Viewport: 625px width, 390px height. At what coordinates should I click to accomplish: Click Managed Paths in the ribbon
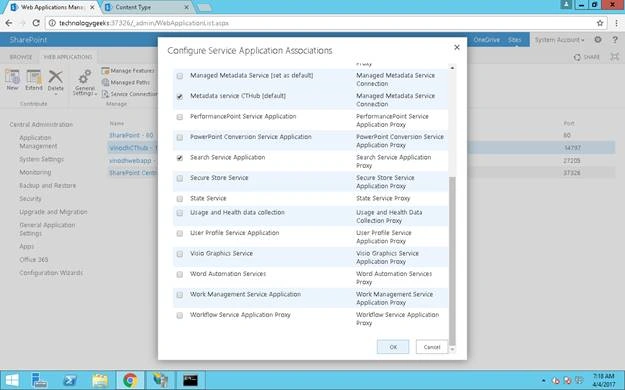[x=126, y=82]
